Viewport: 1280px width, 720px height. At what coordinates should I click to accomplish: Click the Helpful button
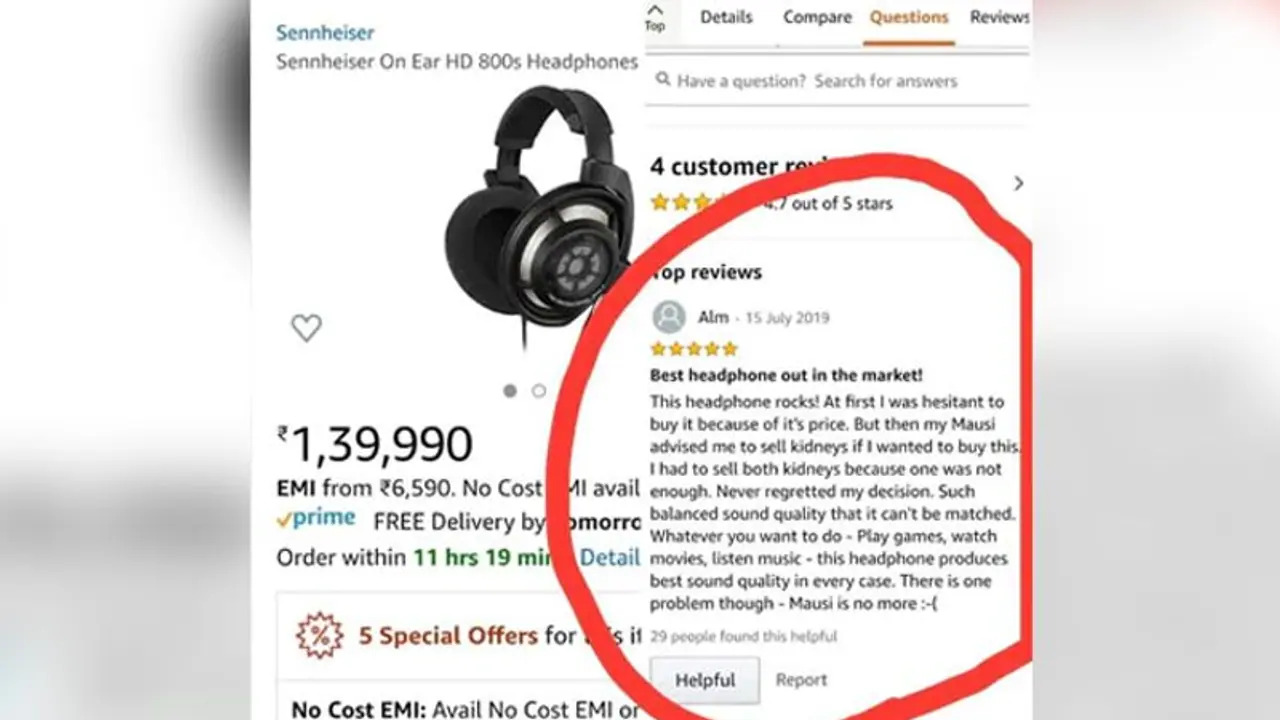[x=705, y=680]
